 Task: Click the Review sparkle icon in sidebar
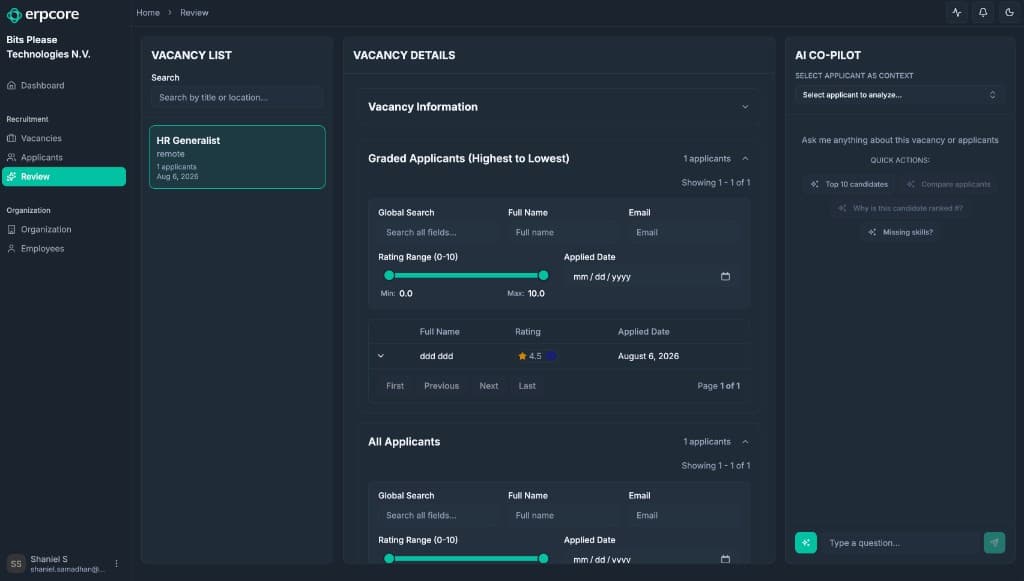[x=11, y=176]
